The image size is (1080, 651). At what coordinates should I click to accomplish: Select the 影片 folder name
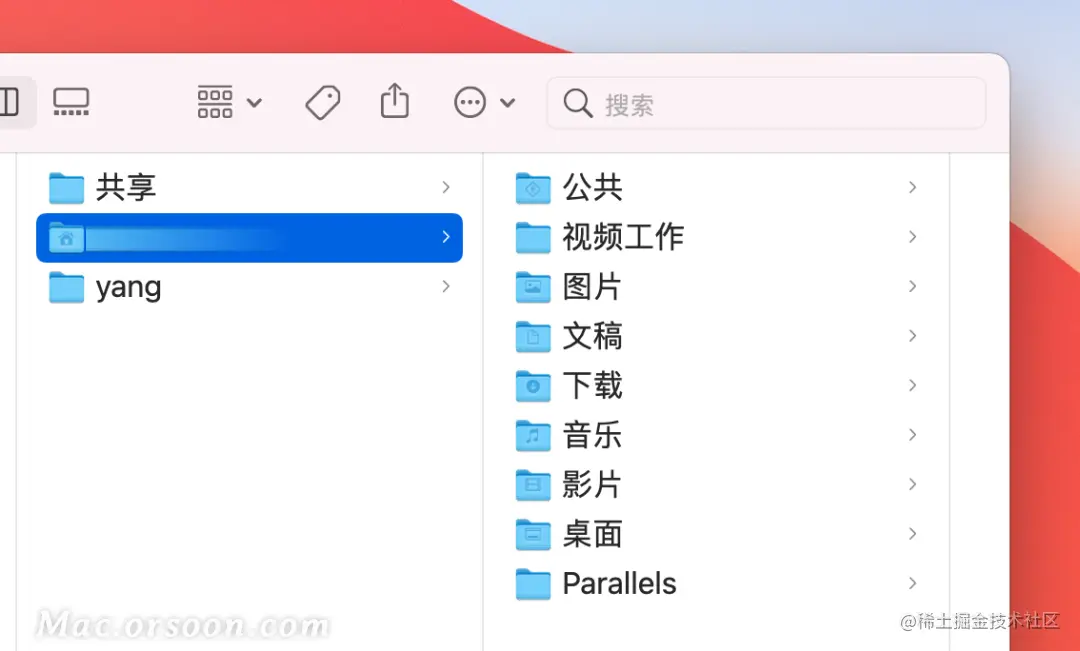click(592, 485)
